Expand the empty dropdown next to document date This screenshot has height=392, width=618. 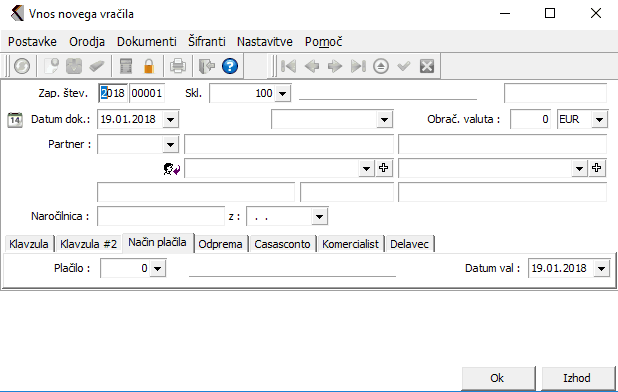pos(384,119)
